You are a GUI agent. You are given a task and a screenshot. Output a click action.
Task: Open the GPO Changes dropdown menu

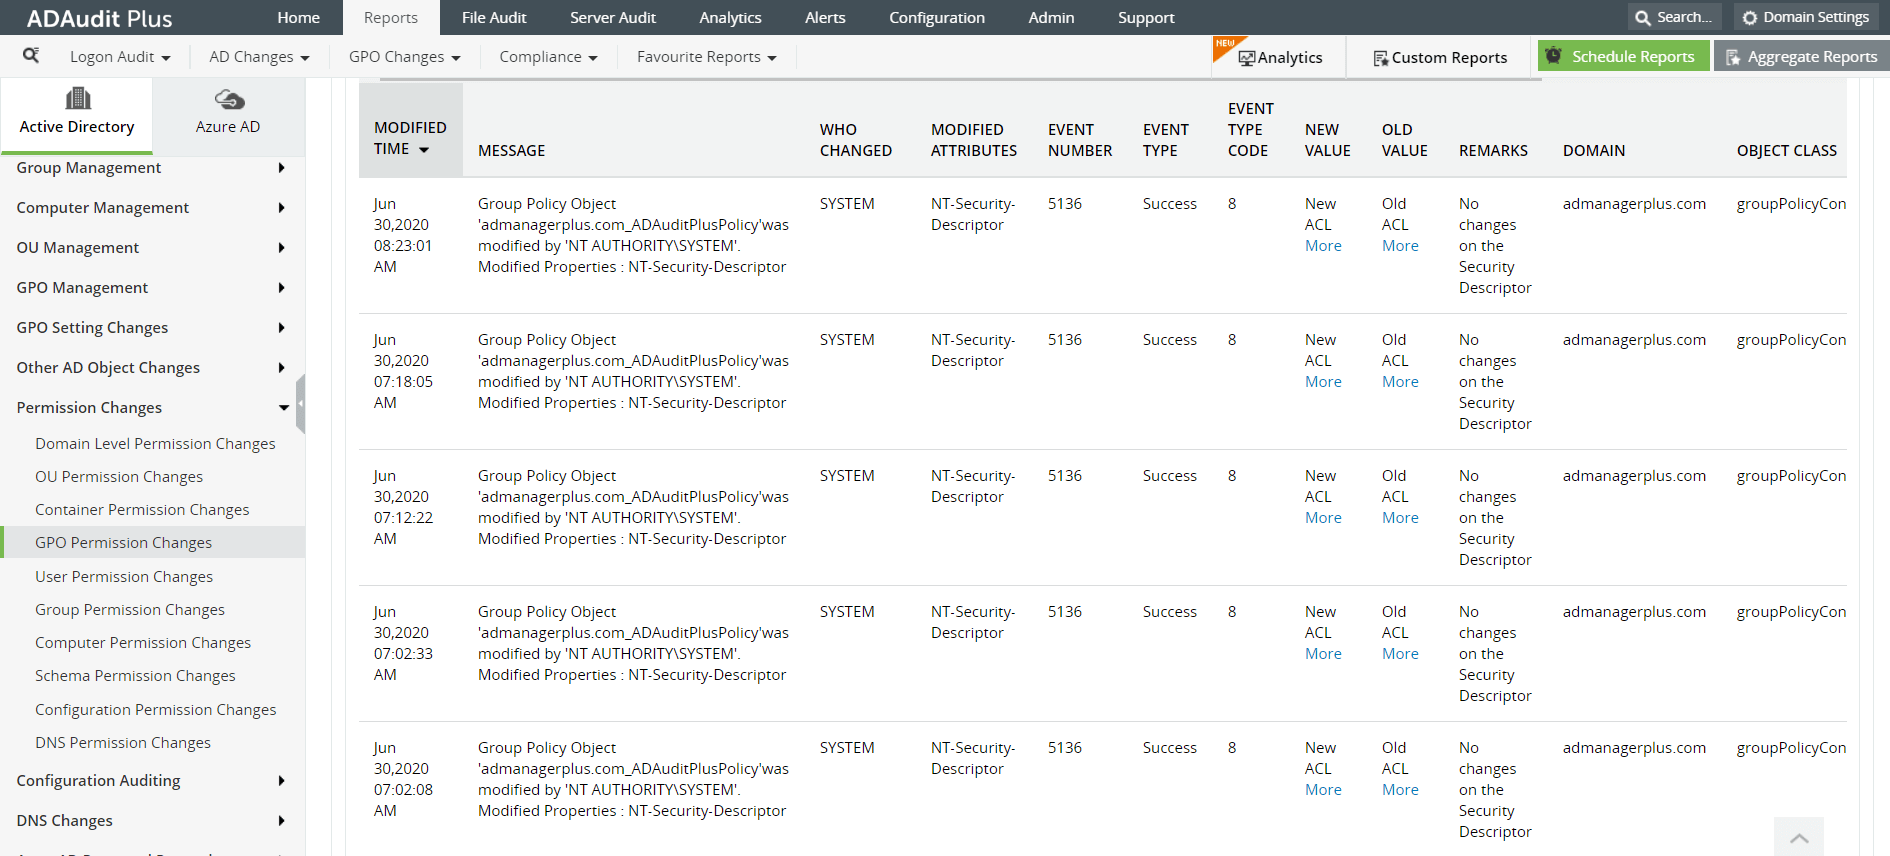[404, 57]
